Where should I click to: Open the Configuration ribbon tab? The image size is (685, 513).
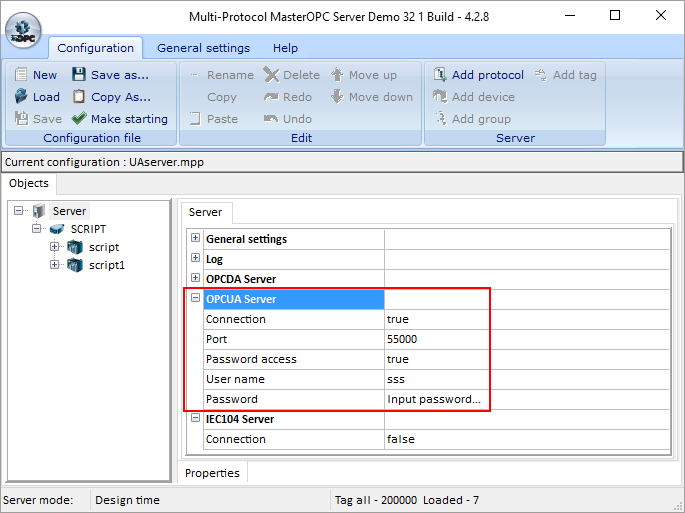coord(95,48)
